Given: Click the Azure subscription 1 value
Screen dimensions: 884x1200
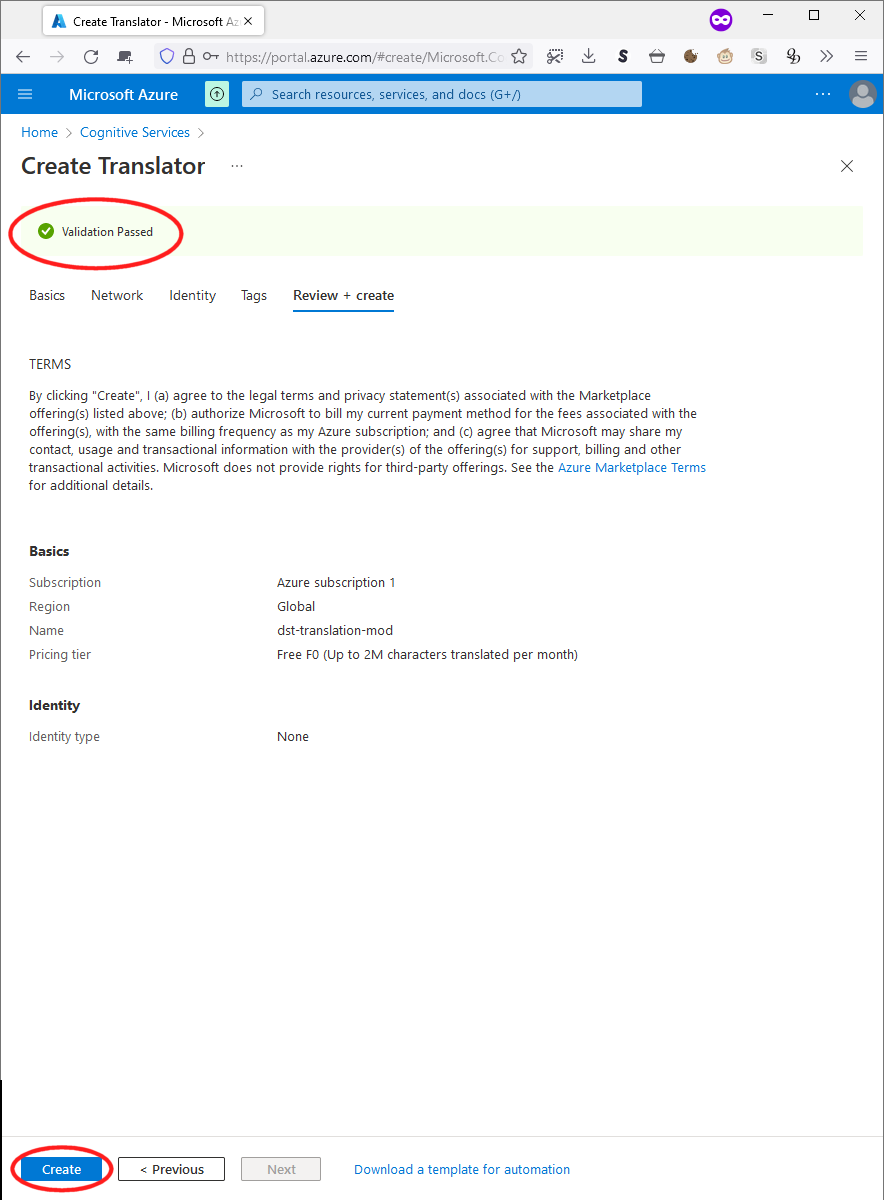Looking at the screenshot, I should 336,582.
